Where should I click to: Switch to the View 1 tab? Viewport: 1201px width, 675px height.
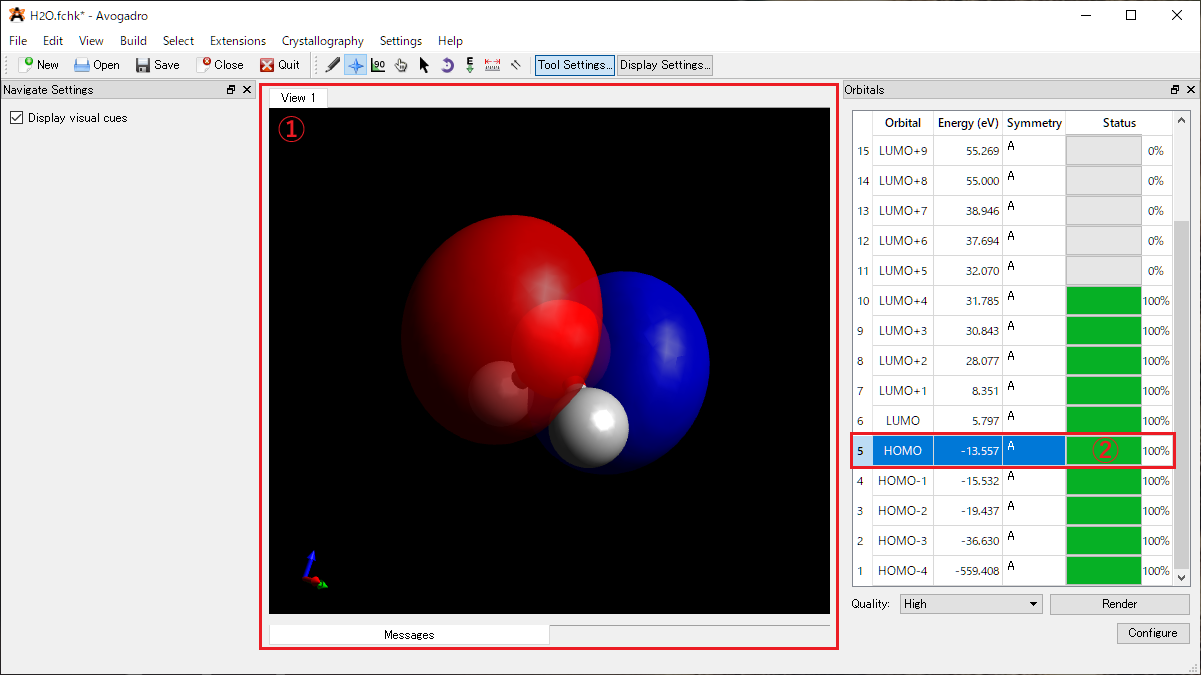click(x=297, y=97)
